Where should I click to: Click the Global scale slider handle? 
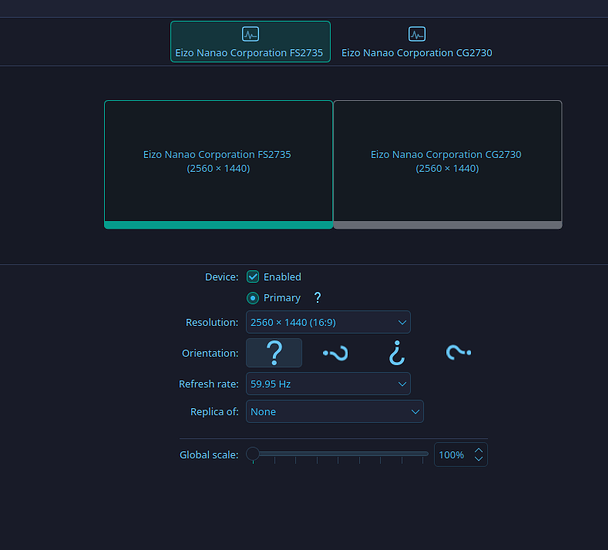click(x=253, y=454)
